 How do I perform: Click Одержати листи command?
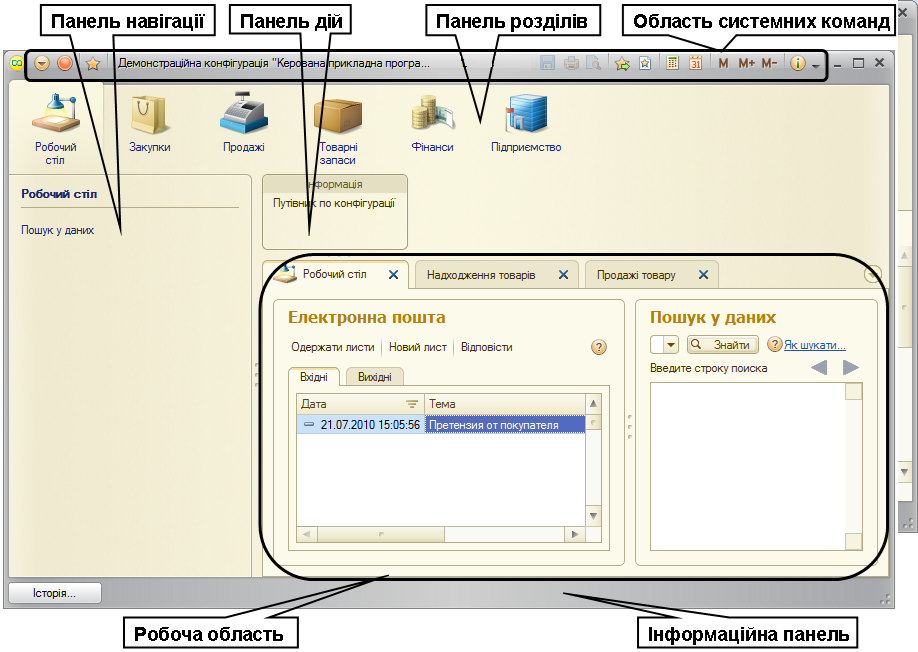pos(333,347)
